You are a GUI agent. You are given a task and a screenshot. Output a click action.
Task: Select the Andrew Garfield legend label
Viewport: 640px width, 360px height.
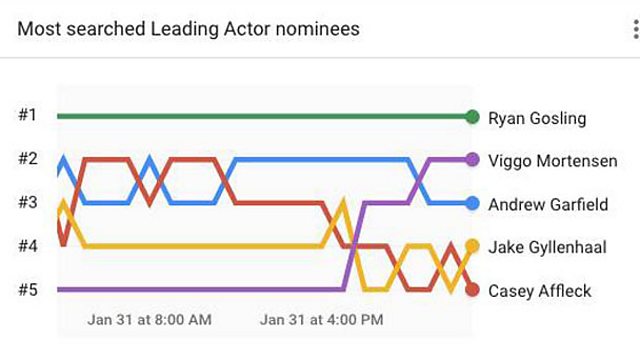[x=548, y=204]
